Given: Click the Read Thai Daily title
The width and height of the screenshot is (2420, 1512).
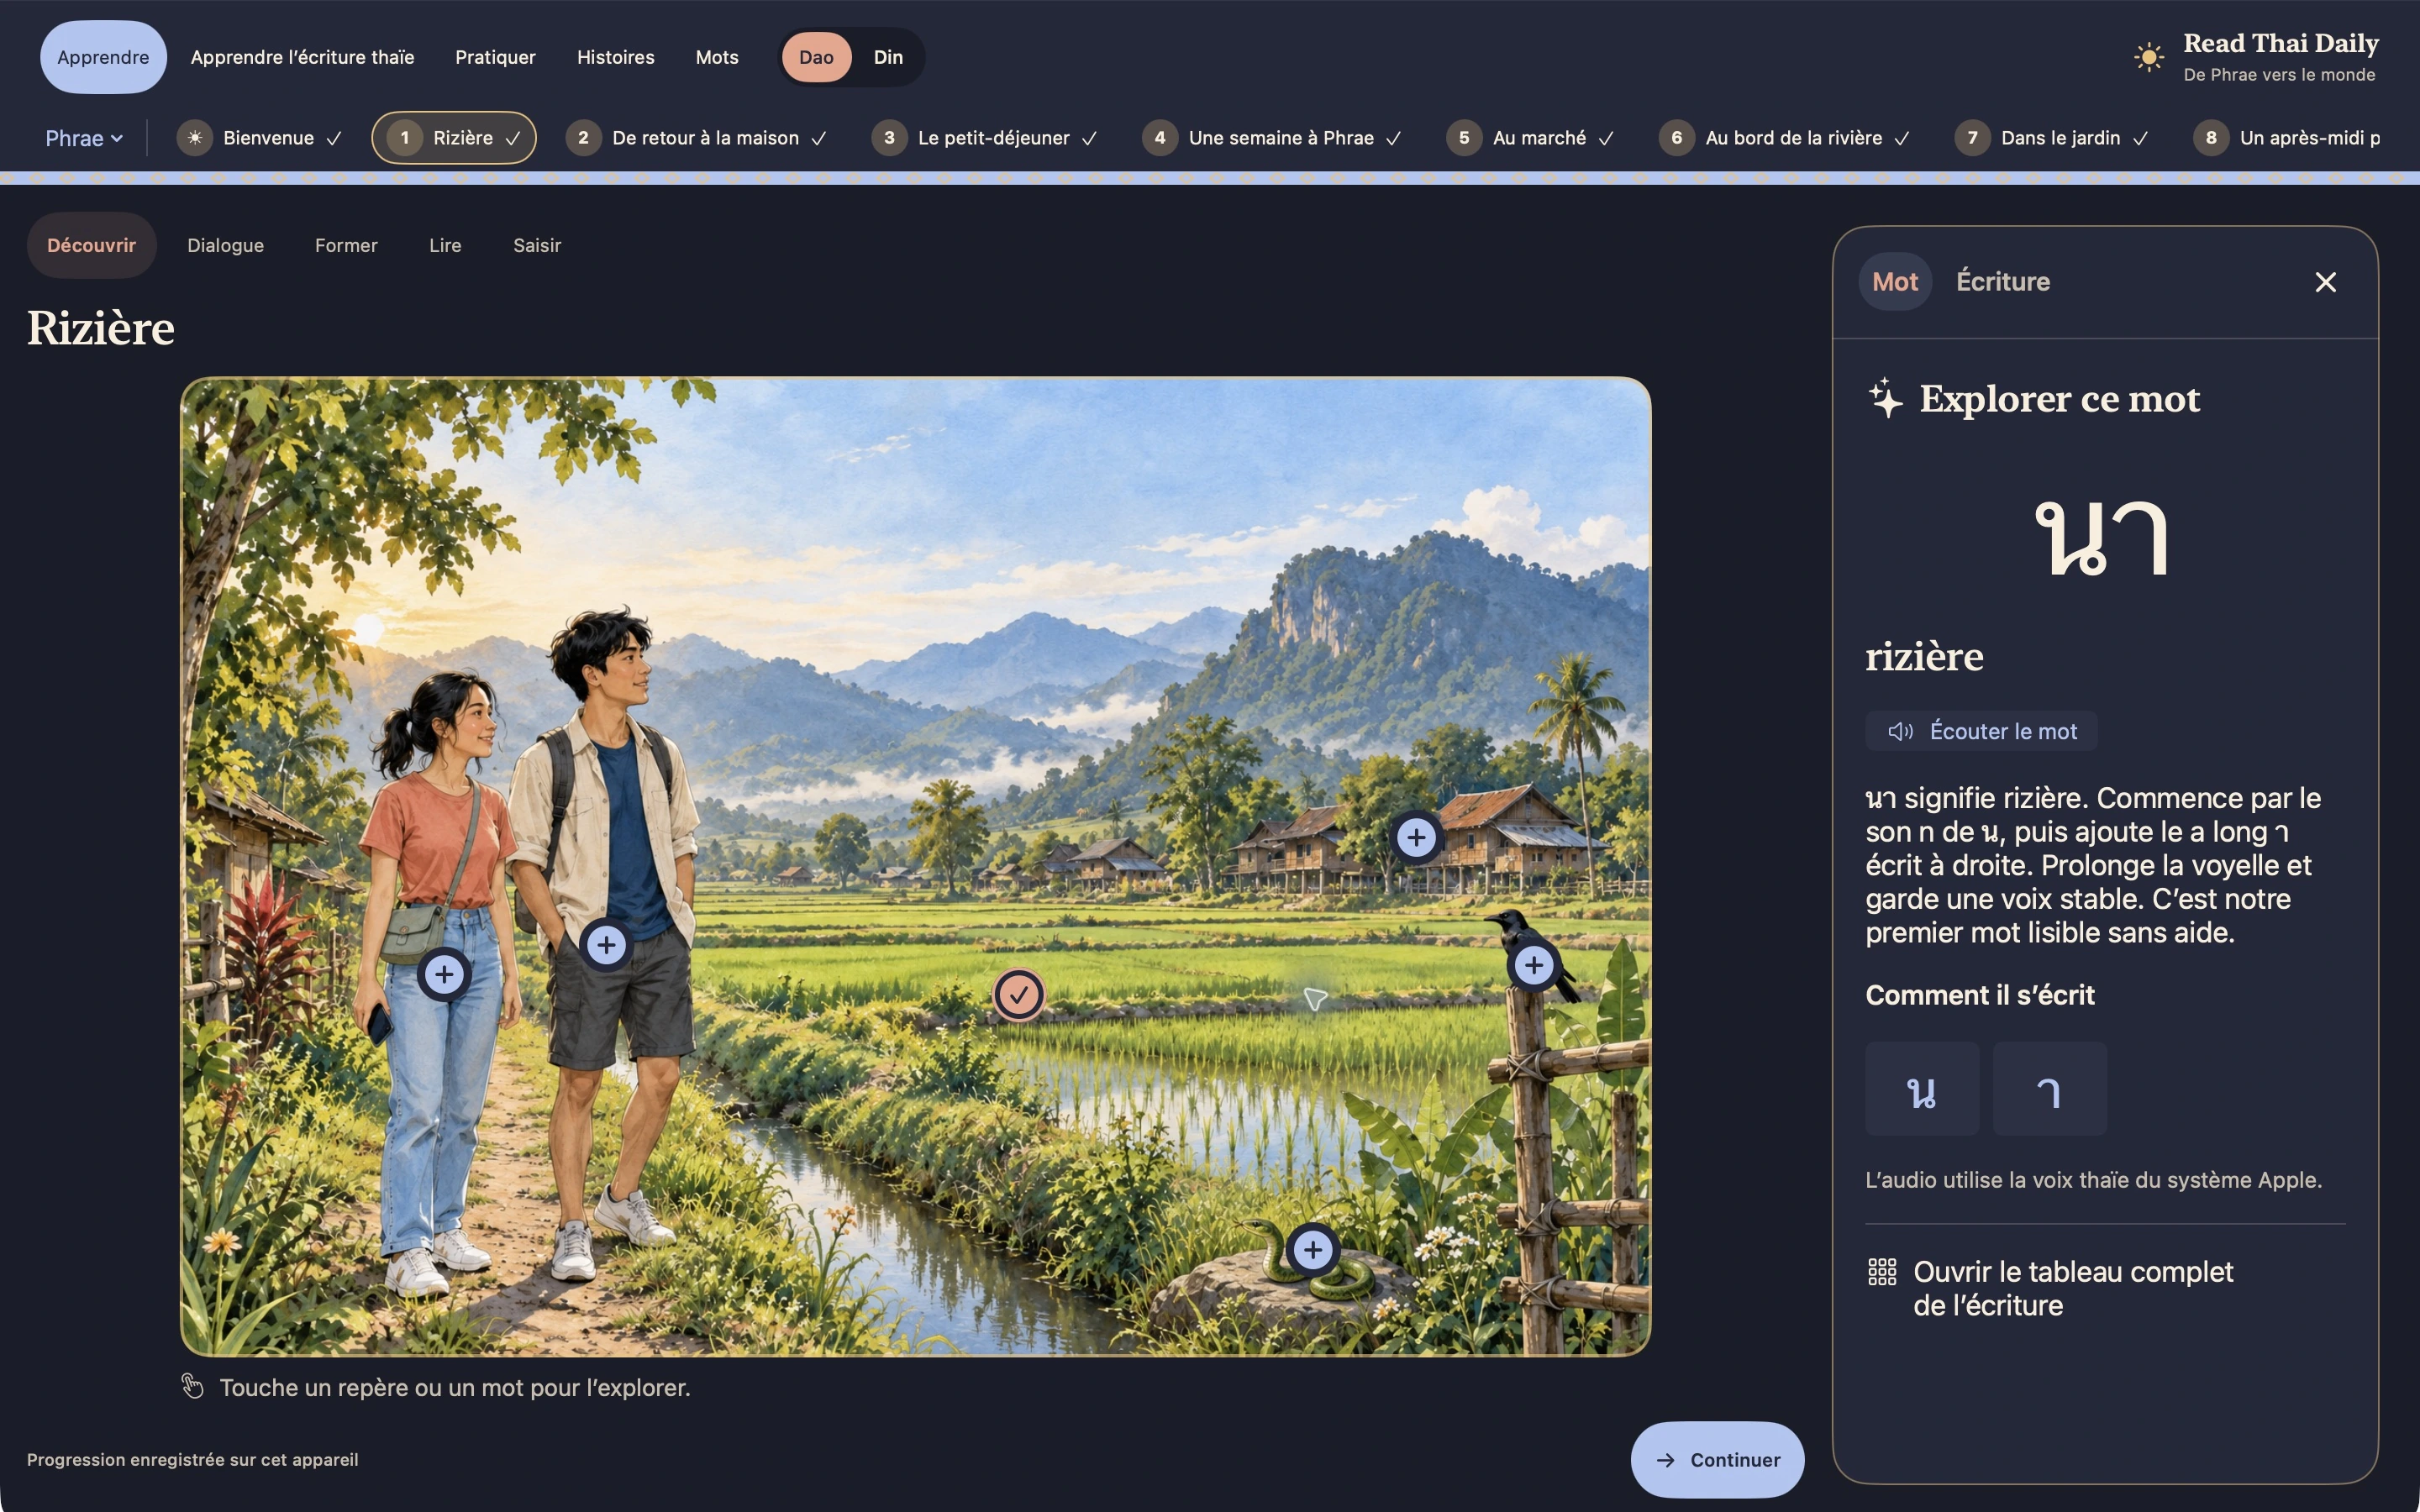Looking at the screenshot, I should pyautogui.click(x=2280, y=43).
